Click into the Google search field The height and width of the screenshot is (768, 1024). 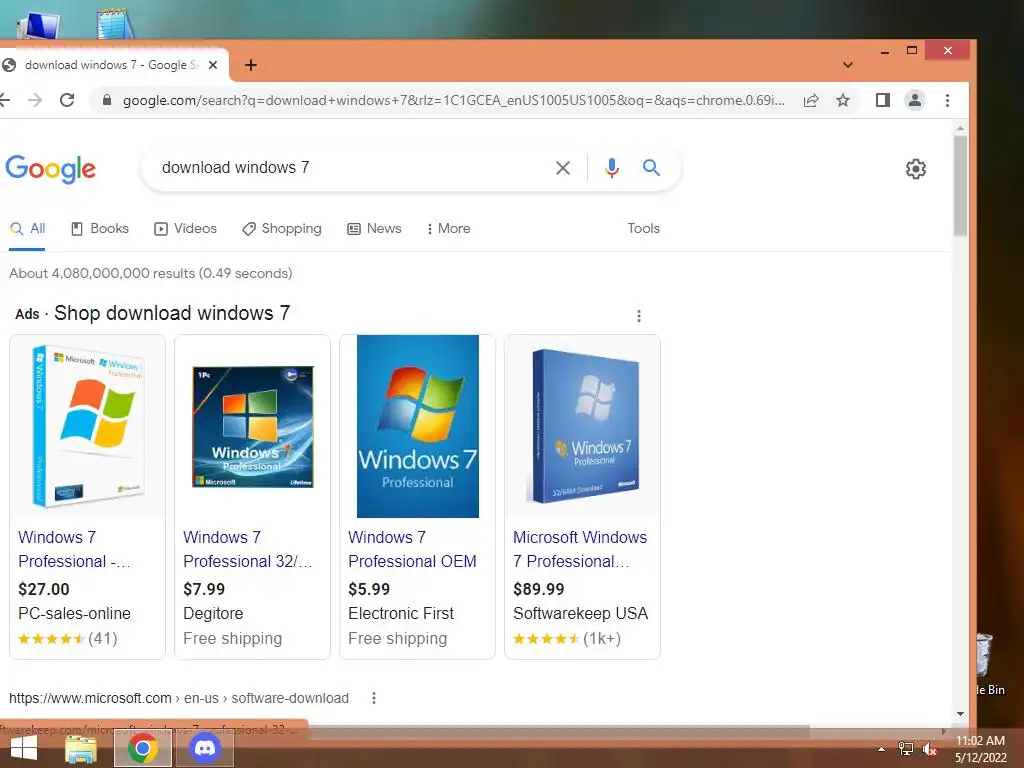click(353, 168)
